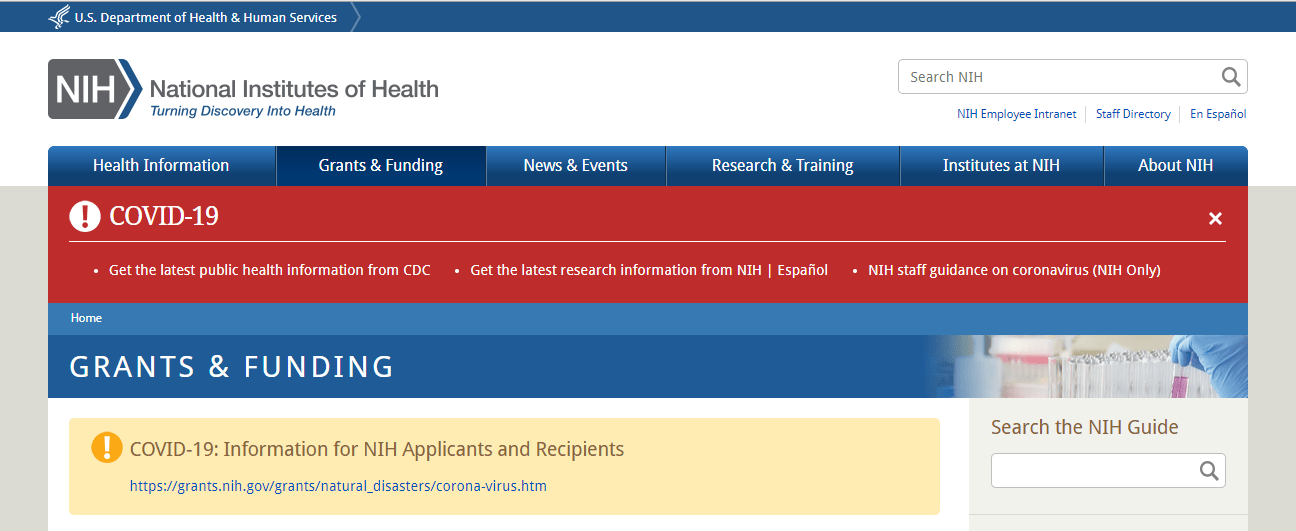The width and height of the screenshot is (1296, 531).
Task: Click the orange exclamation alert icon
Action: tap(107, 448)
